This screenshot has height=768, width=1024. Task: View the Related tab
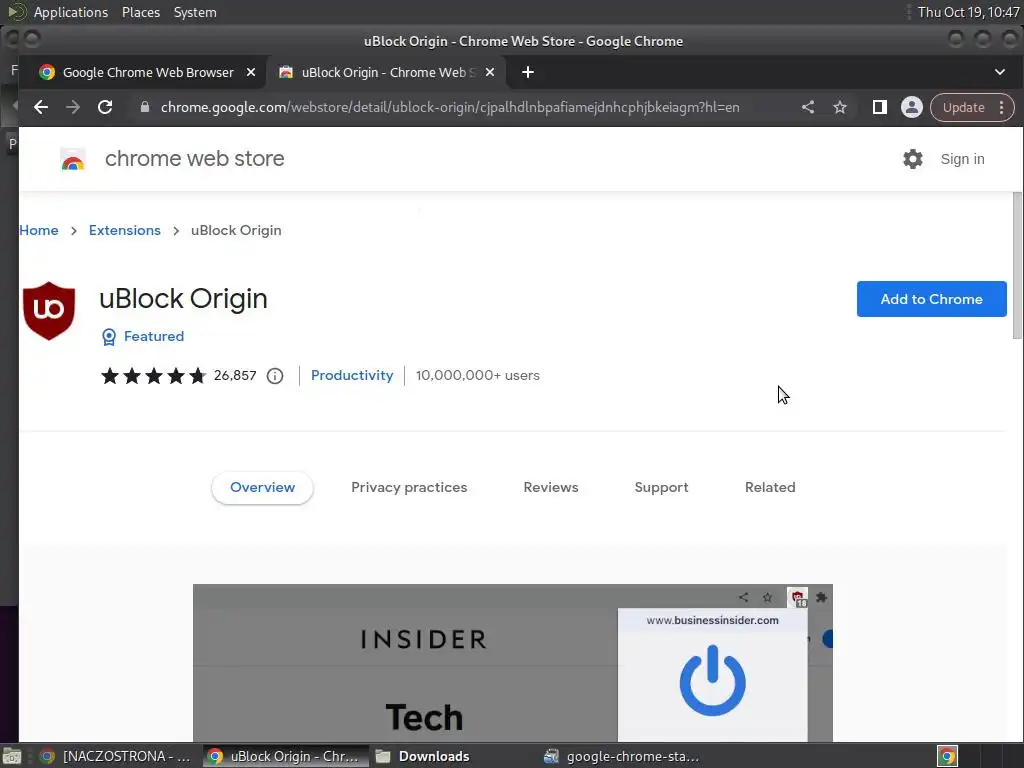pos(770,487)
